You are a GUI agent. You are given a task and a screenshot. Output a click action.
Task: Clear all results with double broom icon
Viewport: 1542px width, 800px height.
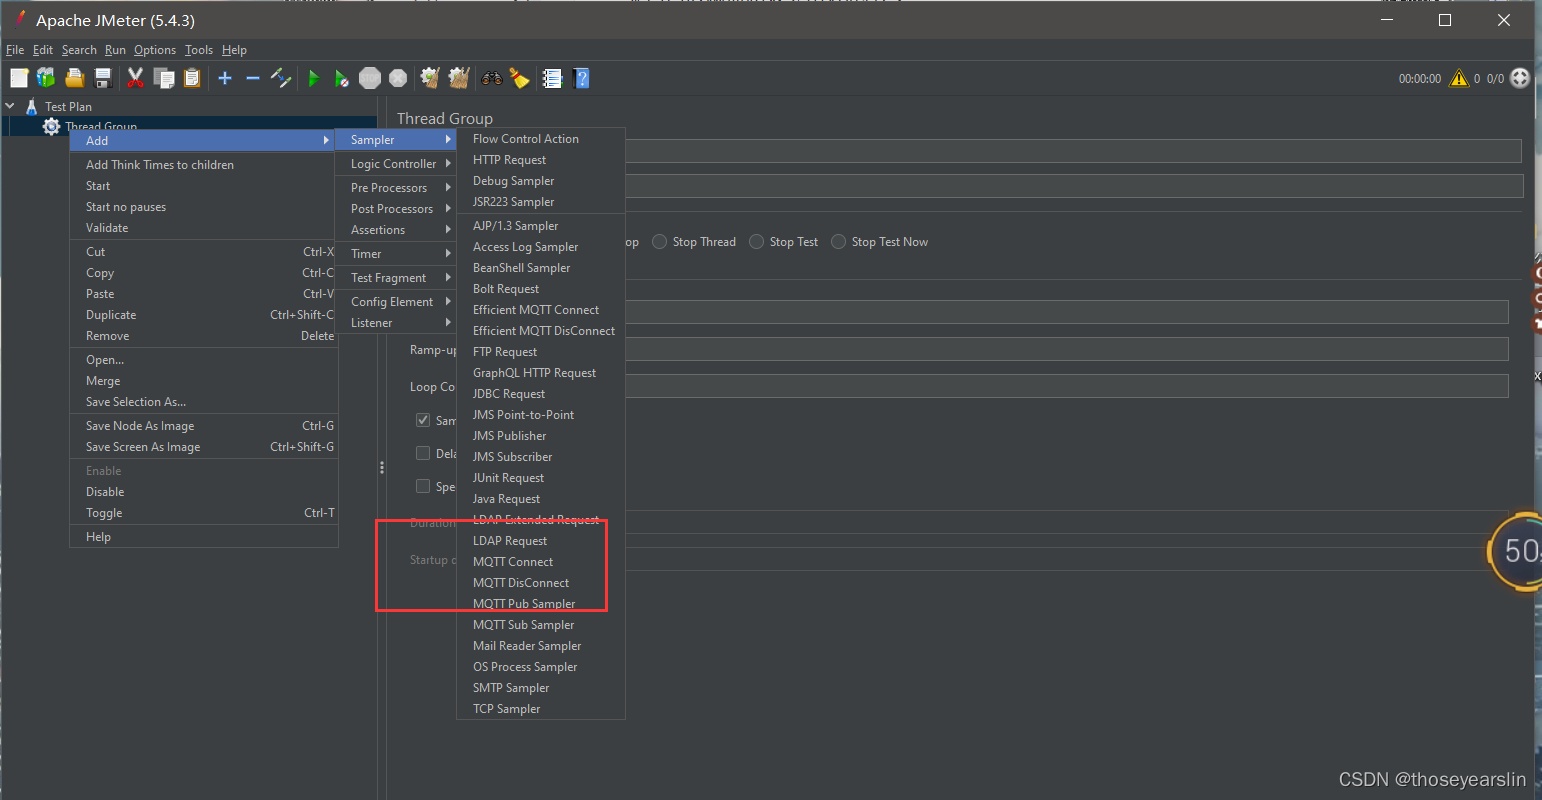pyautogui.click(x=459, y=78)
